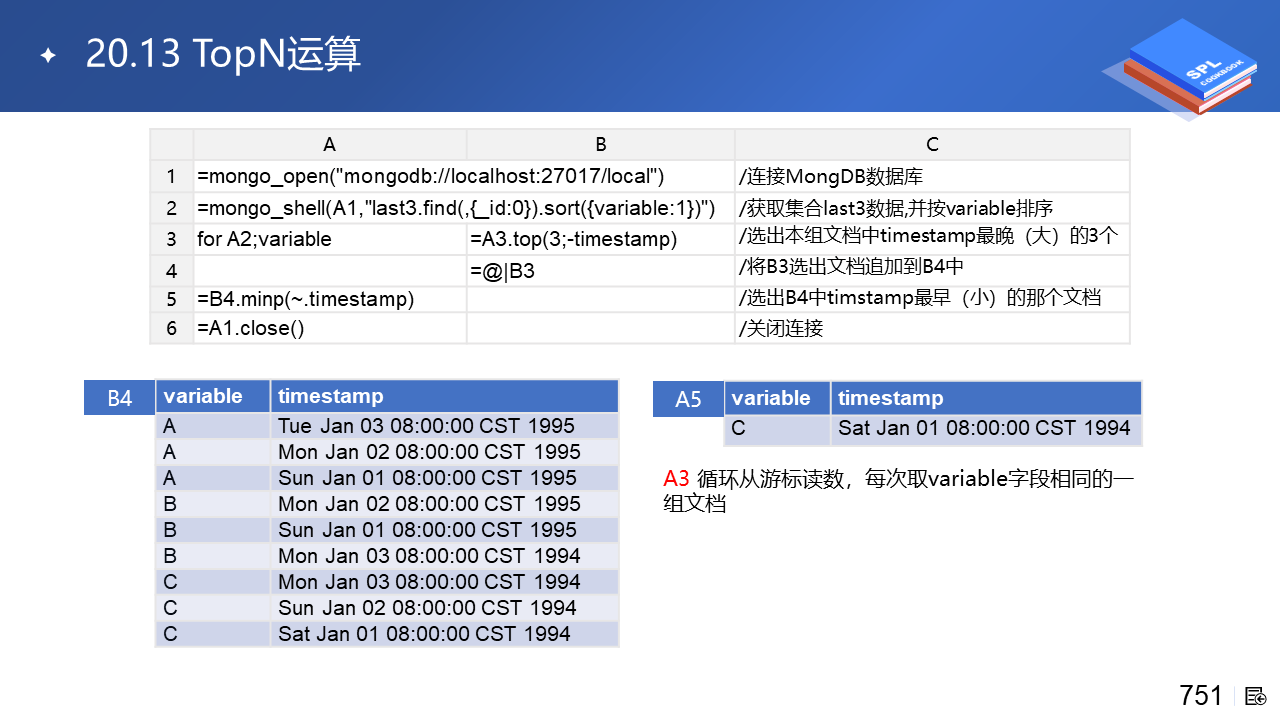Click the star bullet beside the slide title
This screenshot has width=1280, height=720.
coord(48,55)
